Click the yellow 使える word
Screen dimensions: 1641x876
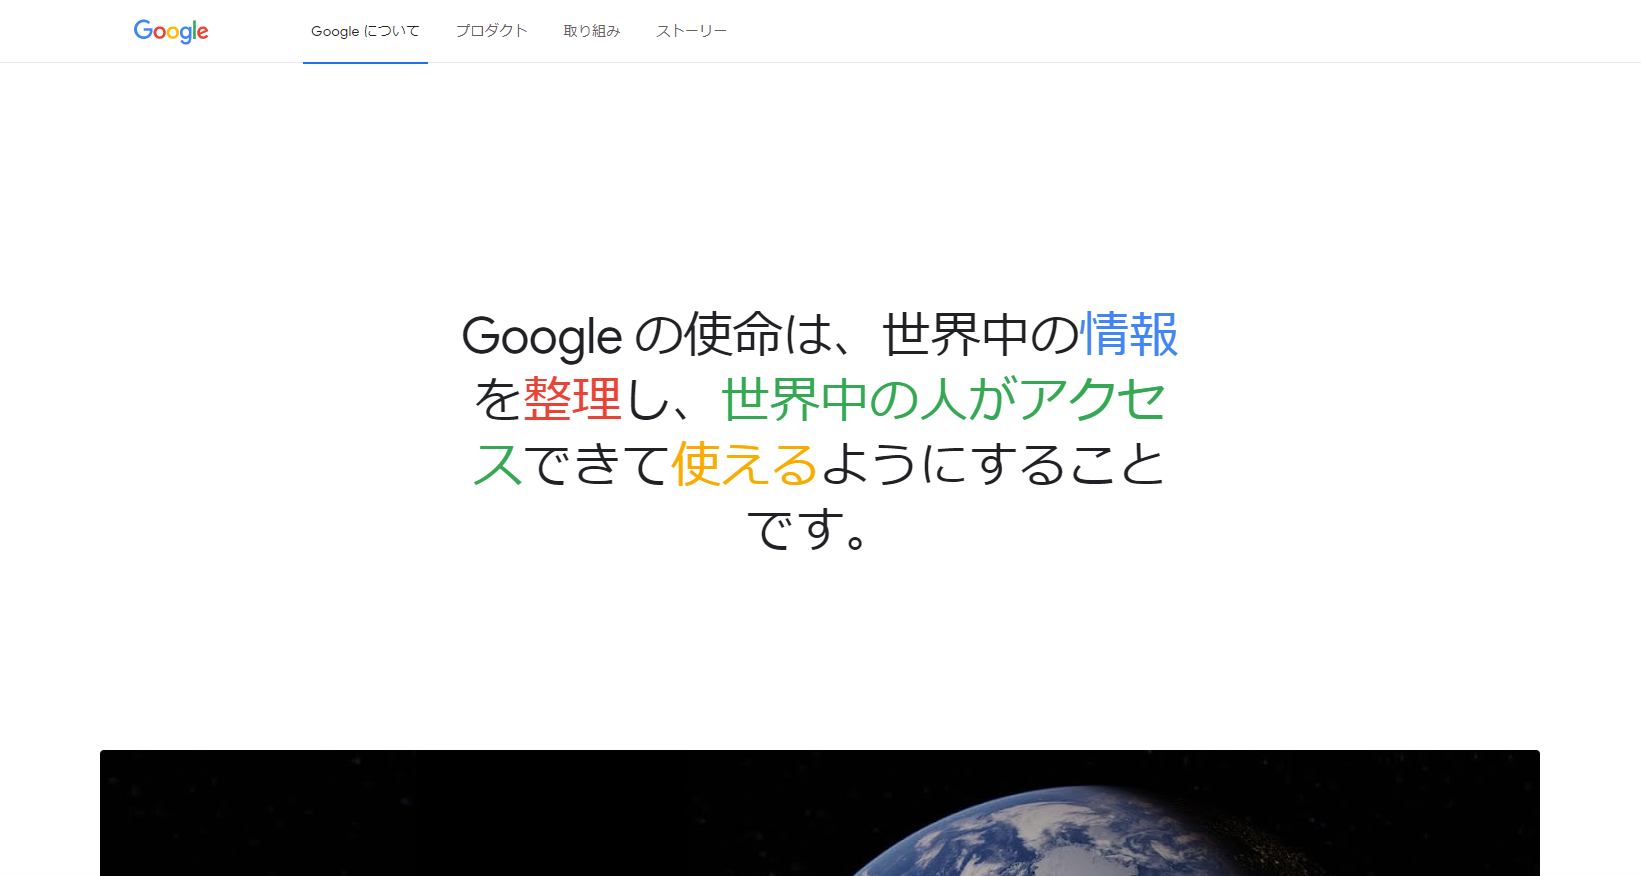click(745, 464)
